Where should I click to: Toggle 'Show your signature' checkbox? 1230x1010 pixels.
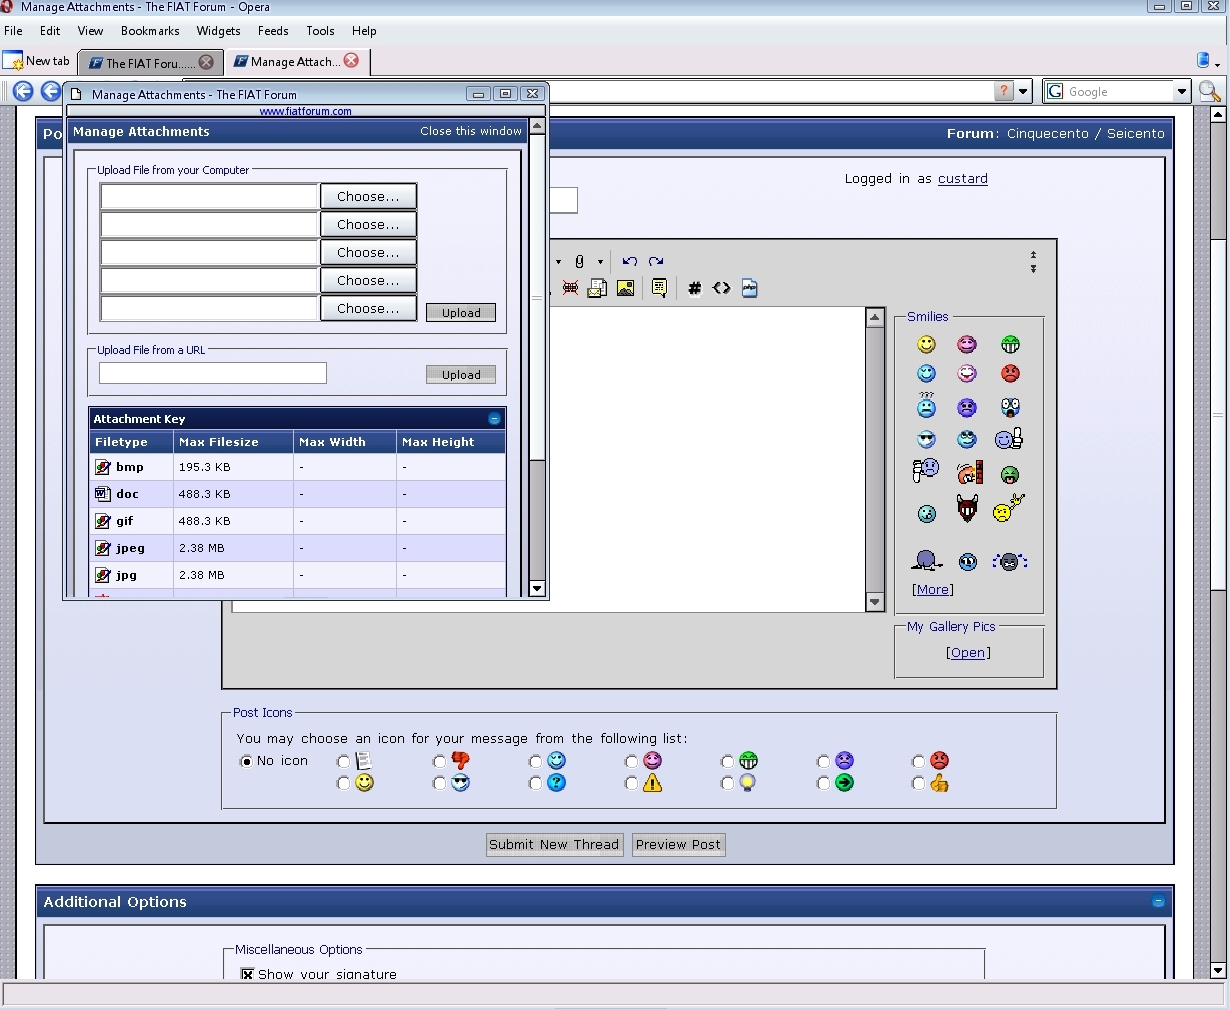(247, 974)
